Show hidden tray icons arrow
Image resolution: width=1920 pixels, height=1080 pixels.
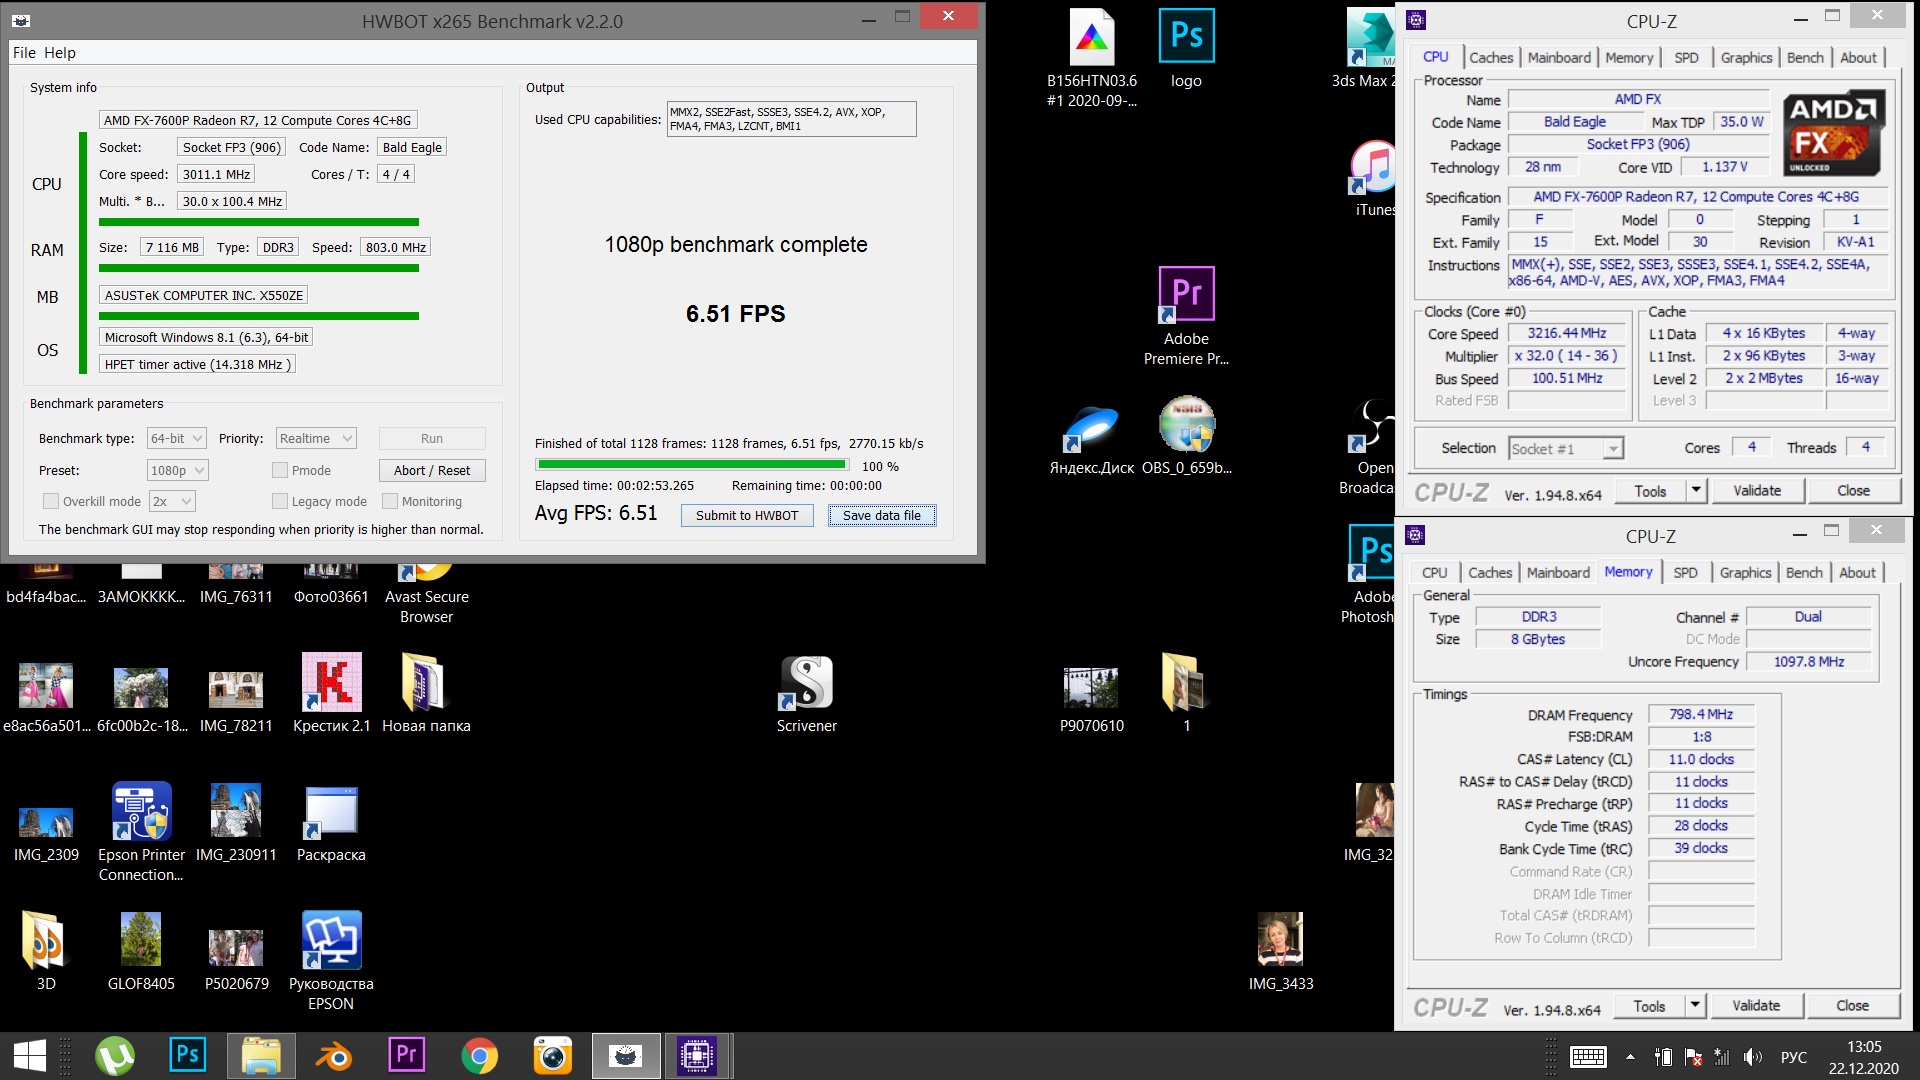(x=1630, y=1057)
